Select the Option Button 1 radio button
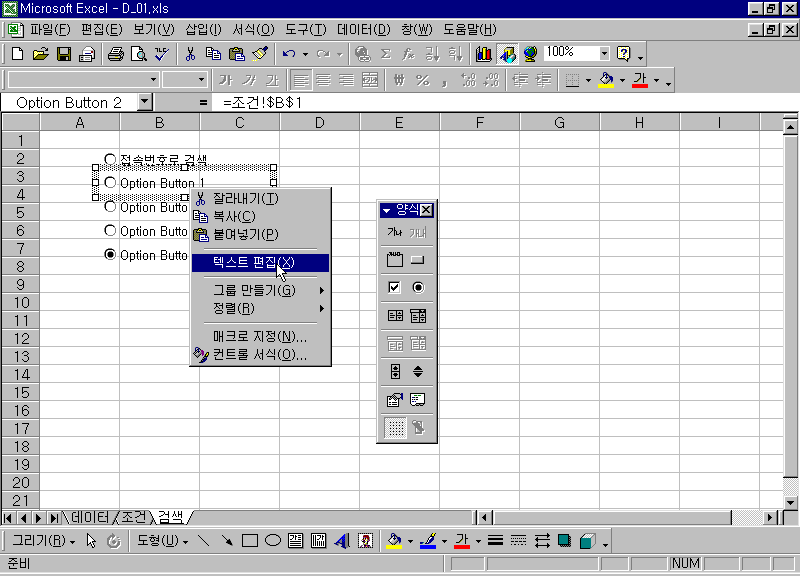800x576 pixels. click(110, 183)
